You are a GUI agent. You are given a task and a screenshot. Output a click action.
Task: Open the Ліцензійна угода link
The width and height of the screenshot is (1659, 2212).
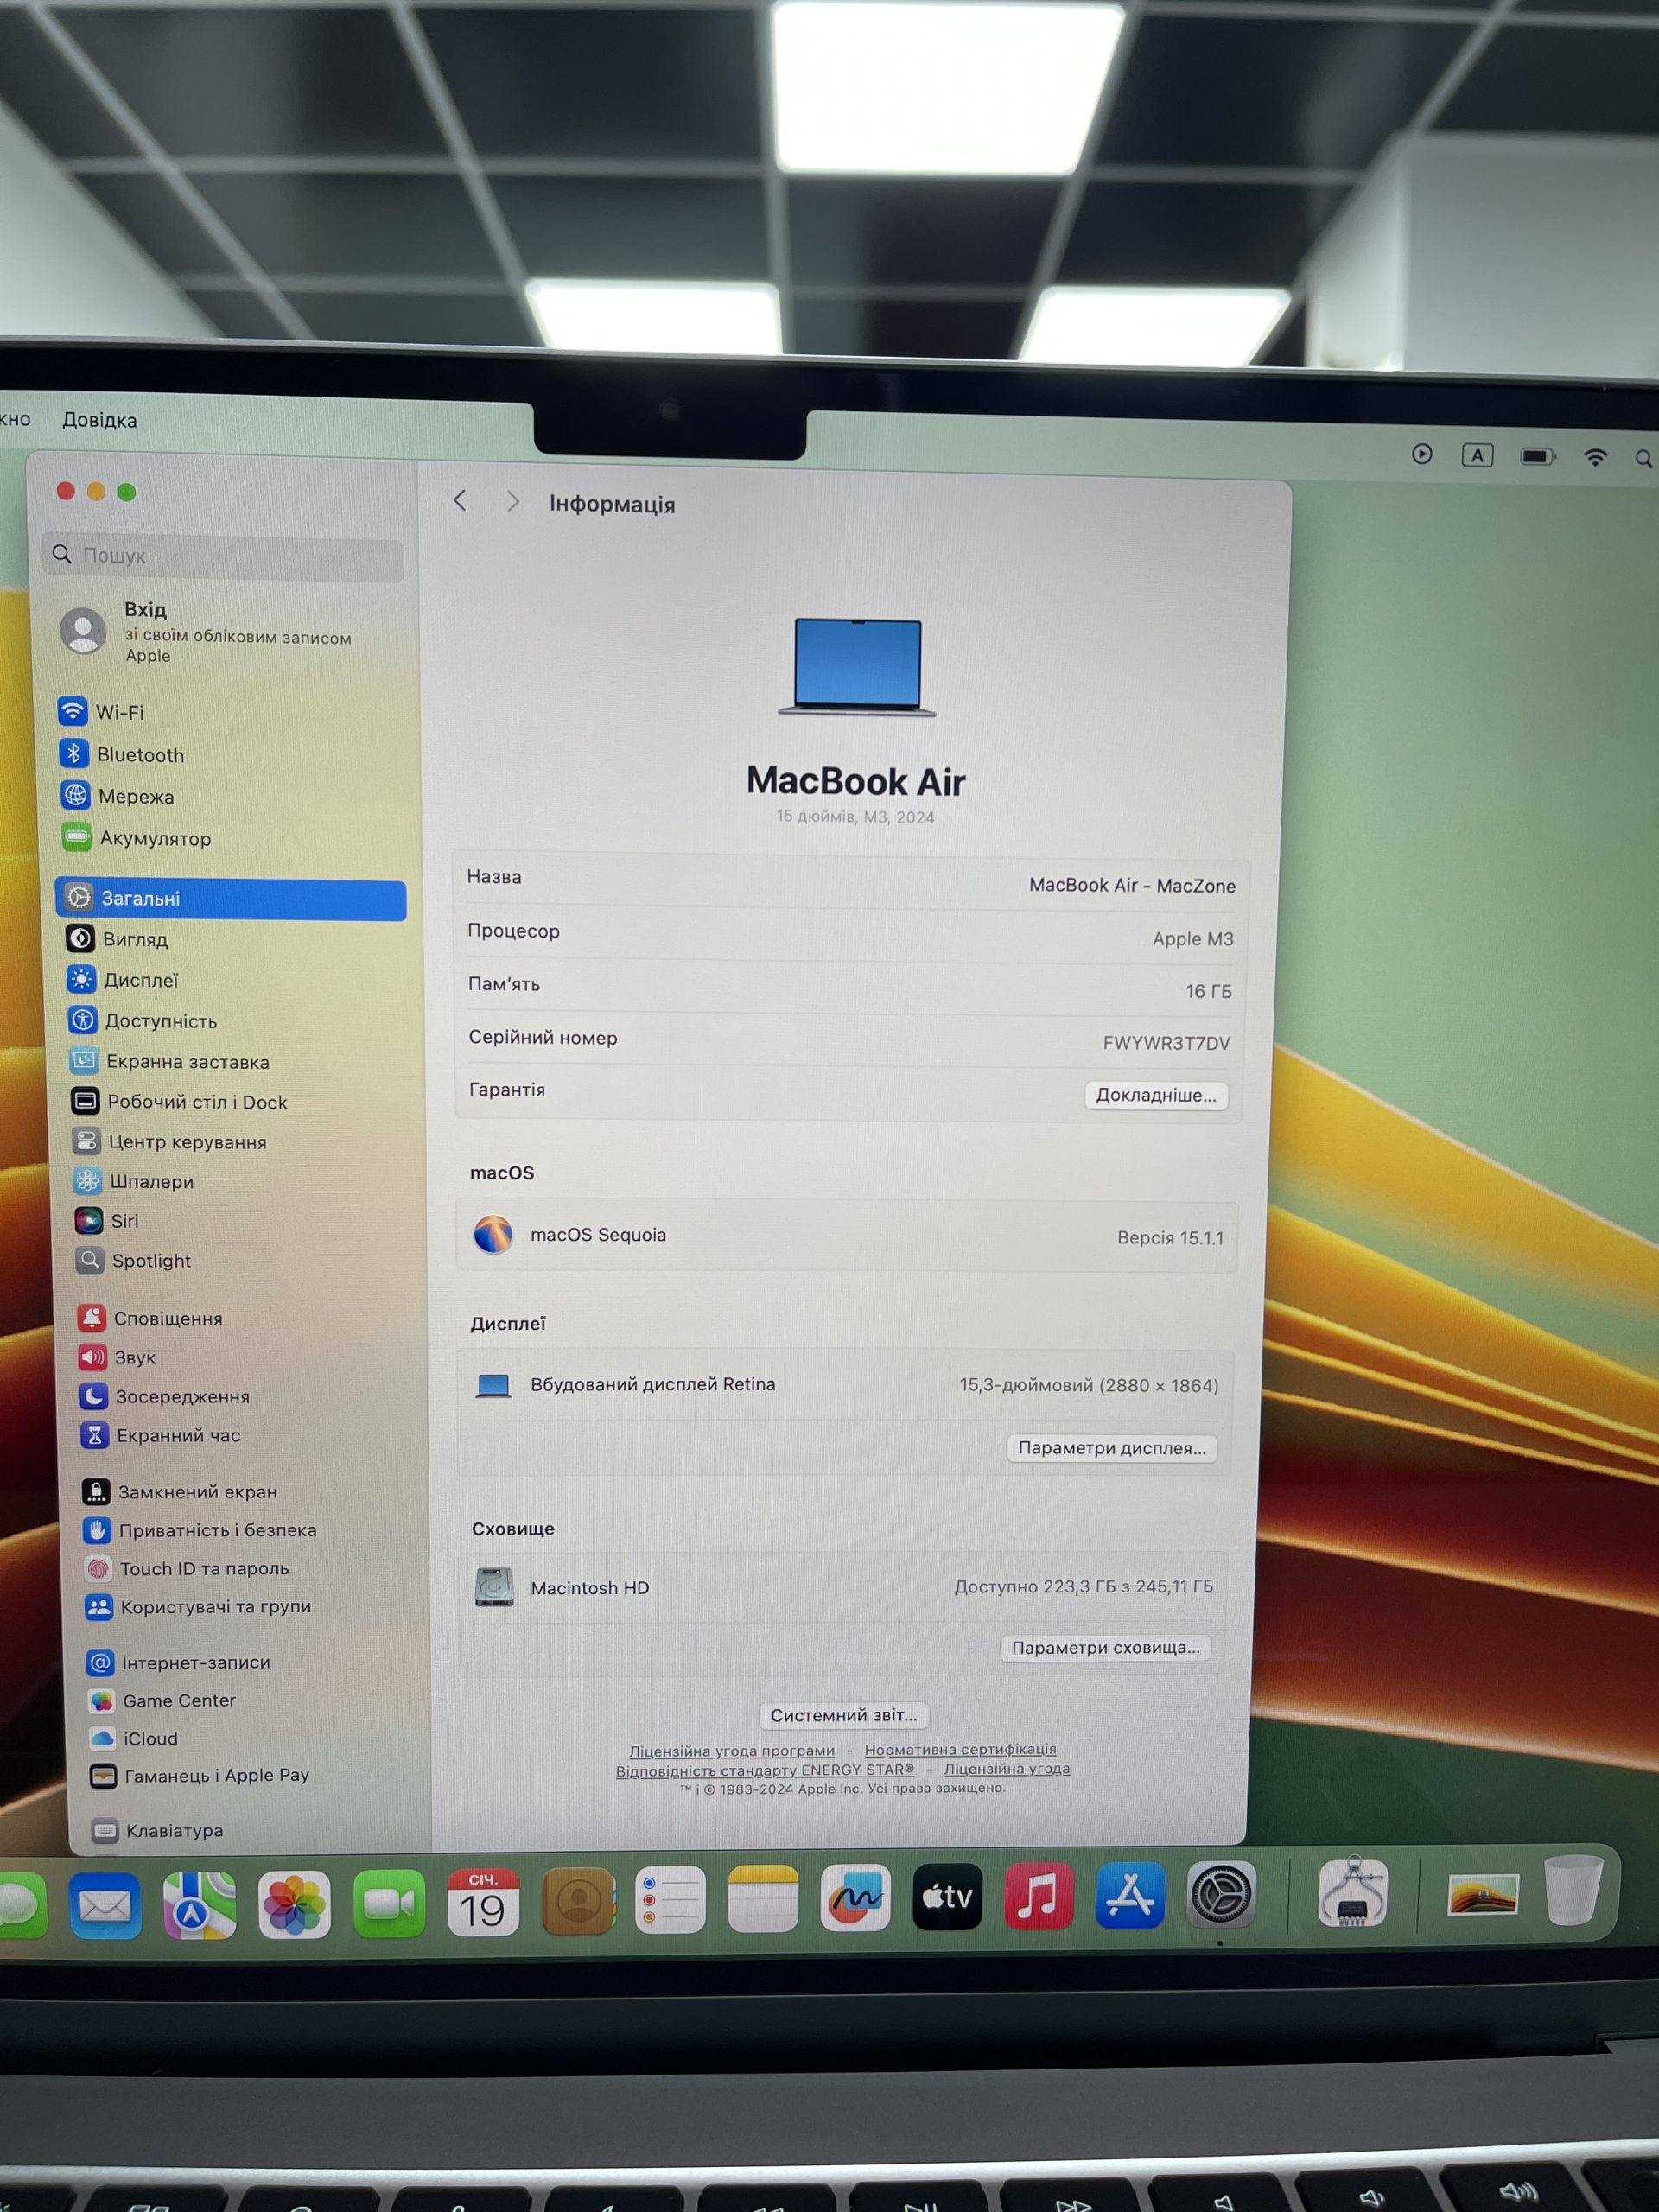pyautogui.click(x=1007, y=1768)
